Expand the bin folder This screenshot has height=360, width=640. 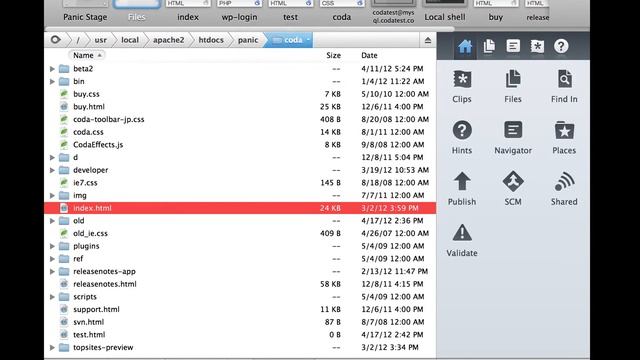pyautogui.click(x=52, y=81)
